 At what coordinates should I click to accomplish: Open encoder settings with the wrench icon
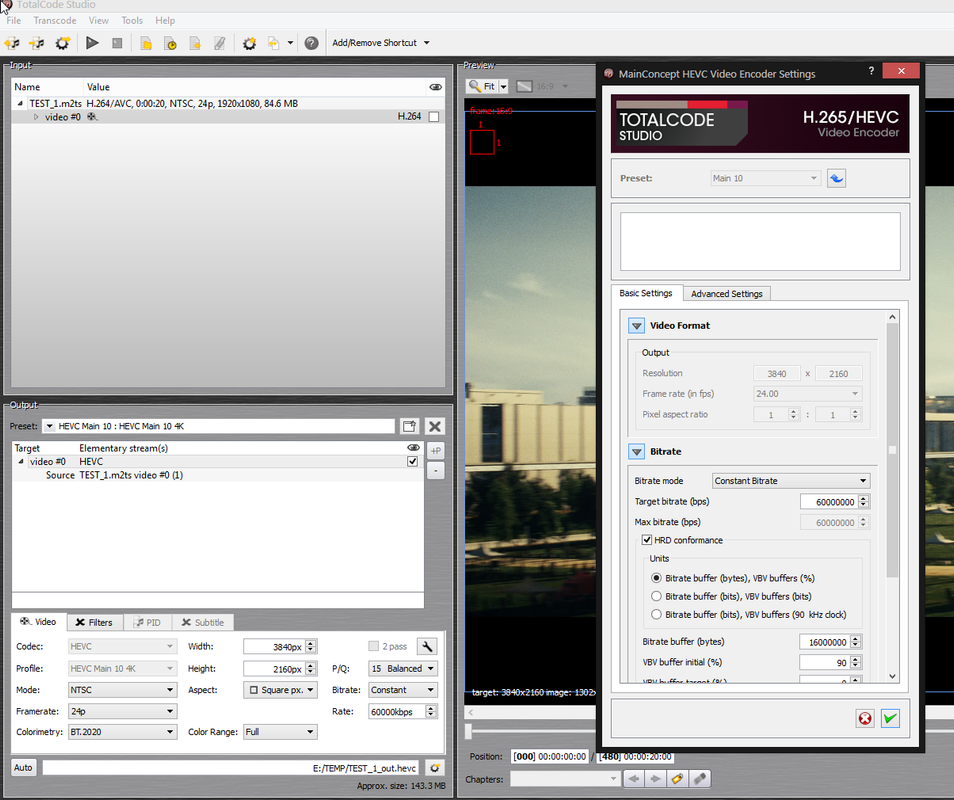coord(427,646)
